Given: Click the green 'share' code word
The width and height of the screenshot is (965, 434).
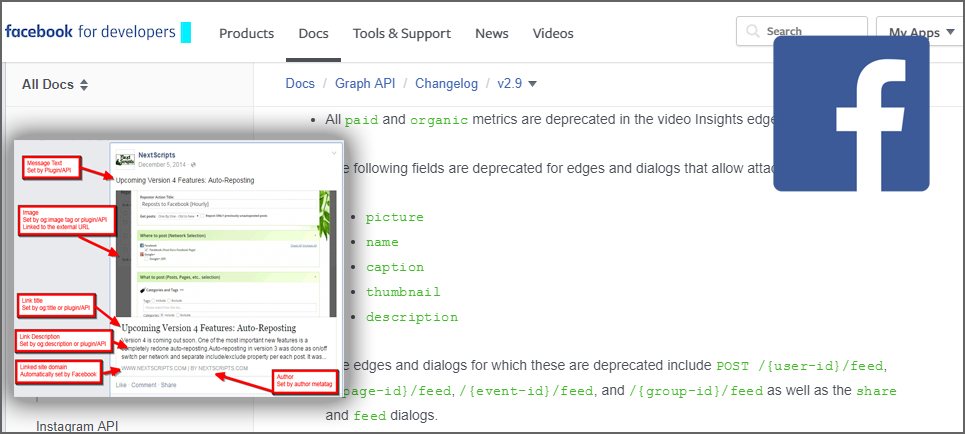Looking at the screenshot, I should coord(876,391).
